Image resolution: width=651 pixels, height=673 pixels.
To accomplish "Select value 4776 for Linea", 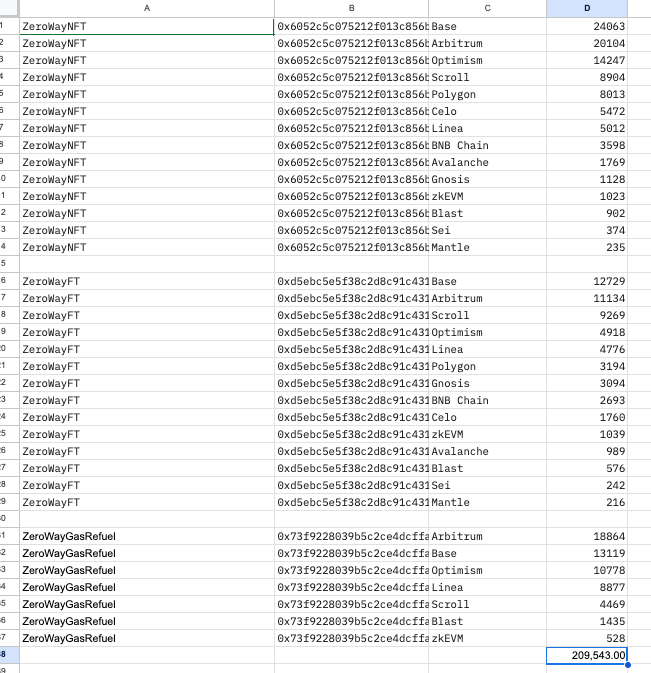I will tap(587, 349).
